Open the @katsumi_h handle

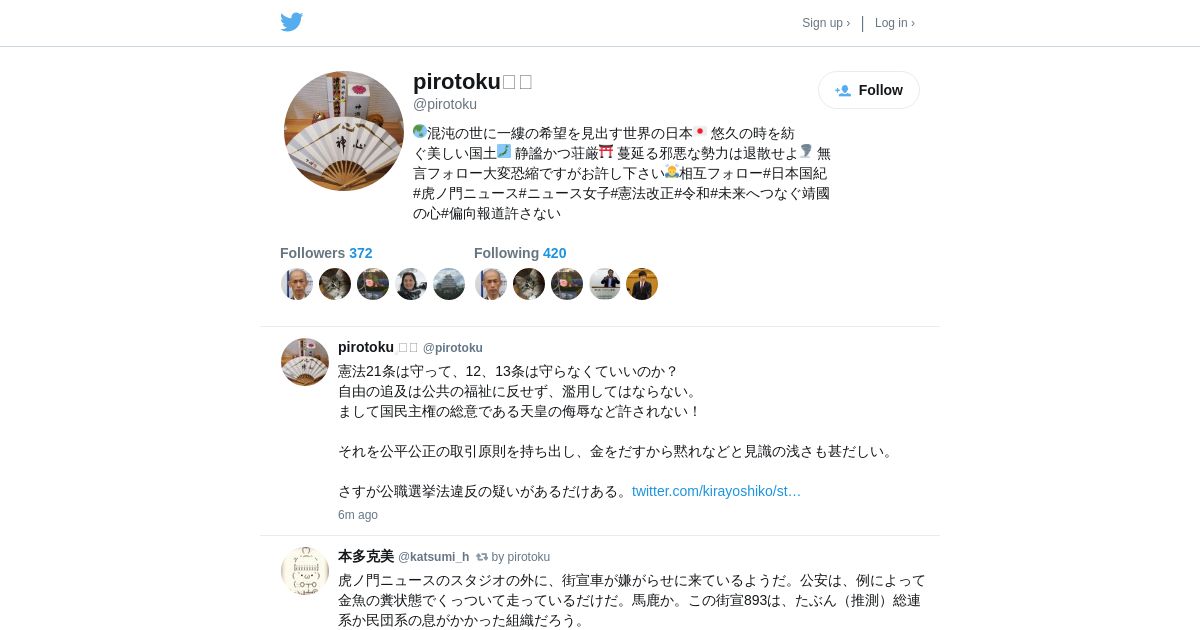pyautogui.click(x=433, y=557)
